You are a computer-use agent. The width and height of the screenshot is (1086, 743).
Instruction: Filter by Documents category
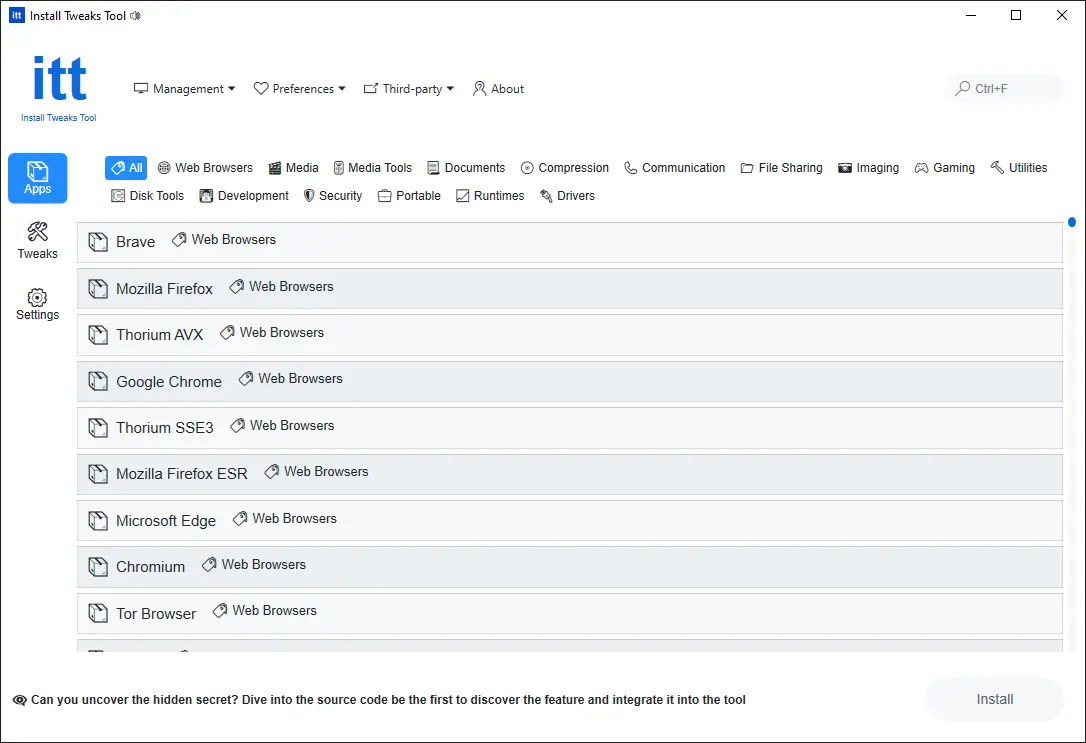tap(466, 168)
